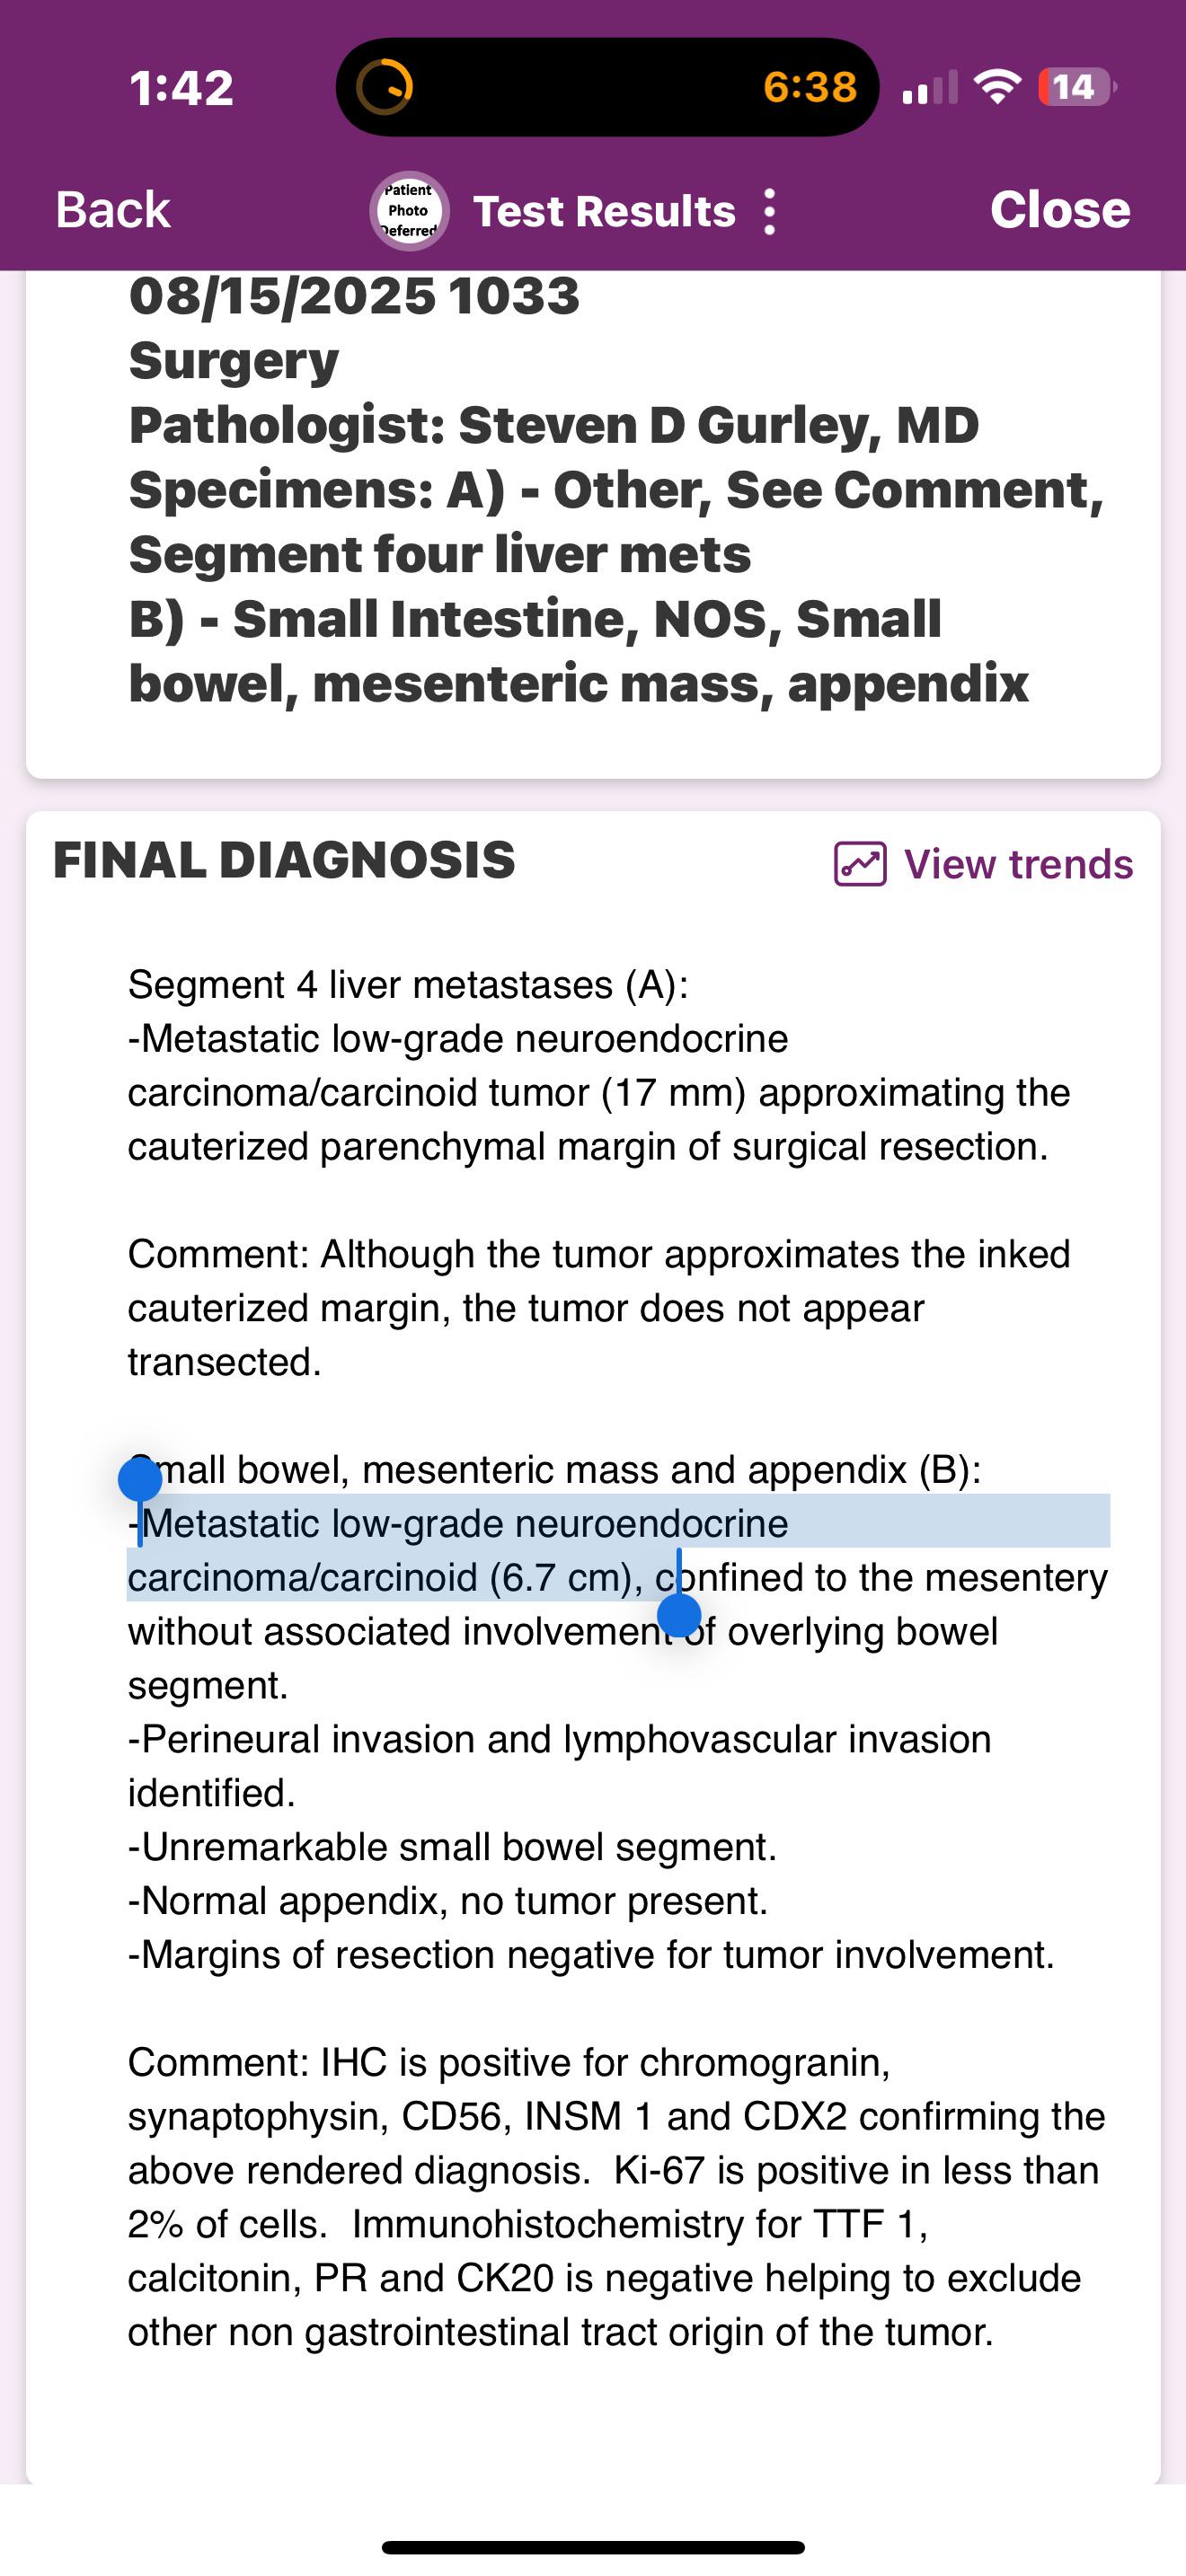Tap the Test Results title

tap(604, 211)
